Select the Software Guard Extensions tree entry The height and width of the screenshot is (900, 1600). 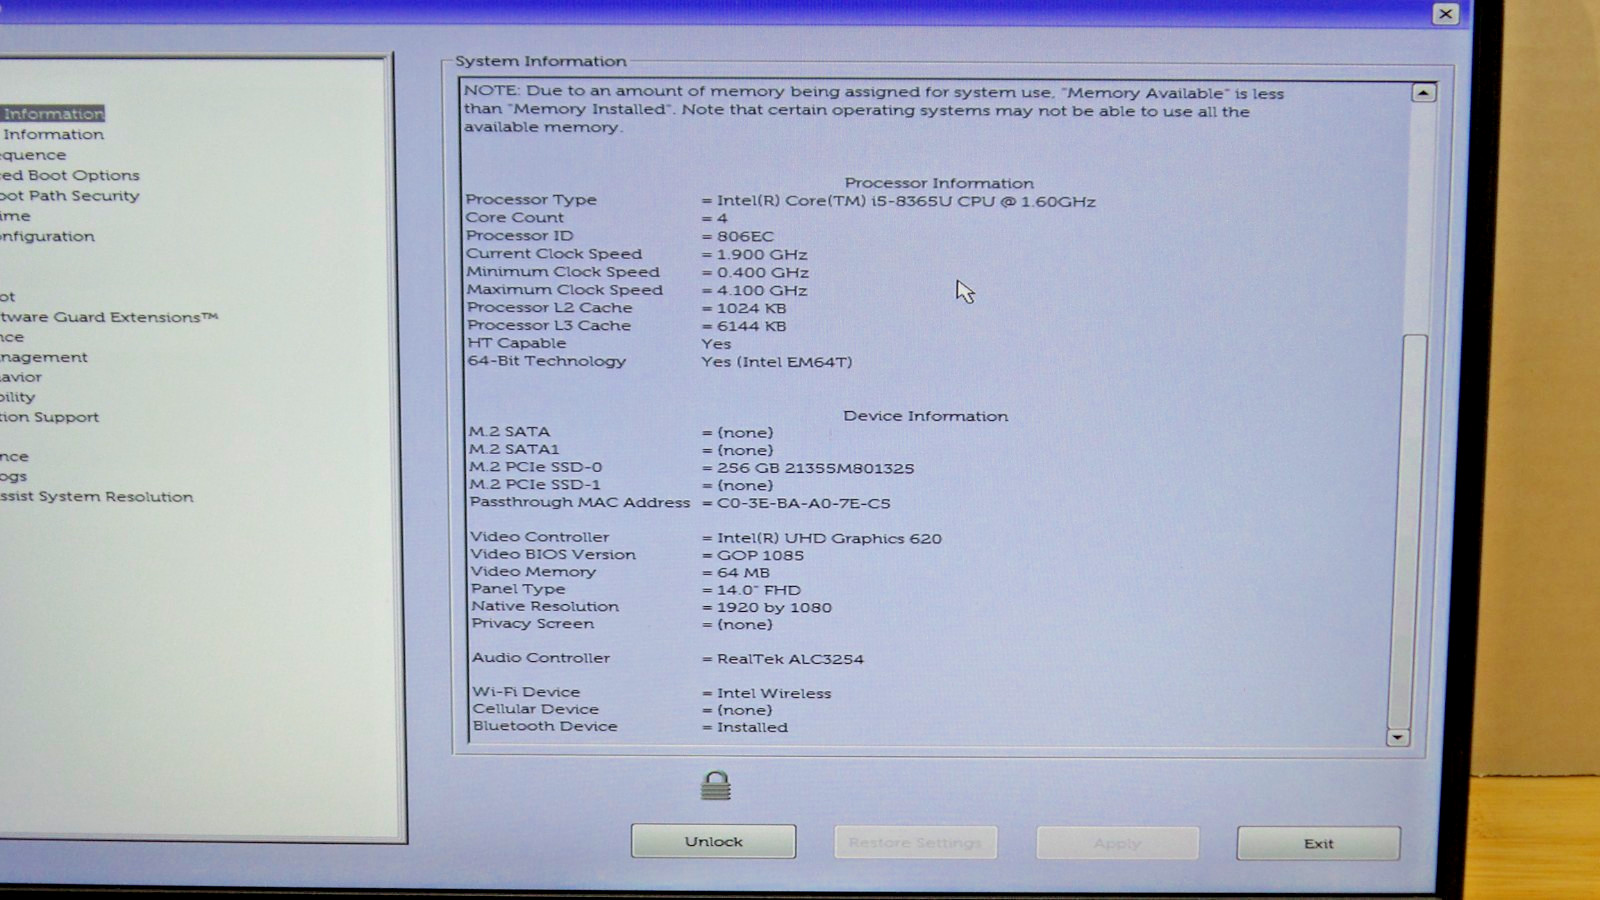tap(109, 317)
